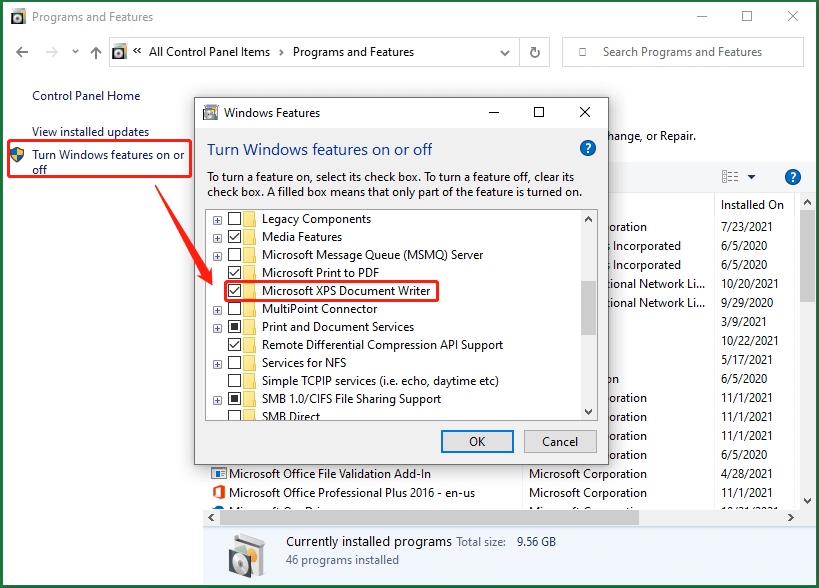Viewport: 819px width, 588px height.
Task: Click the Office File Validation Add-In icon
Action: [218, 474]
